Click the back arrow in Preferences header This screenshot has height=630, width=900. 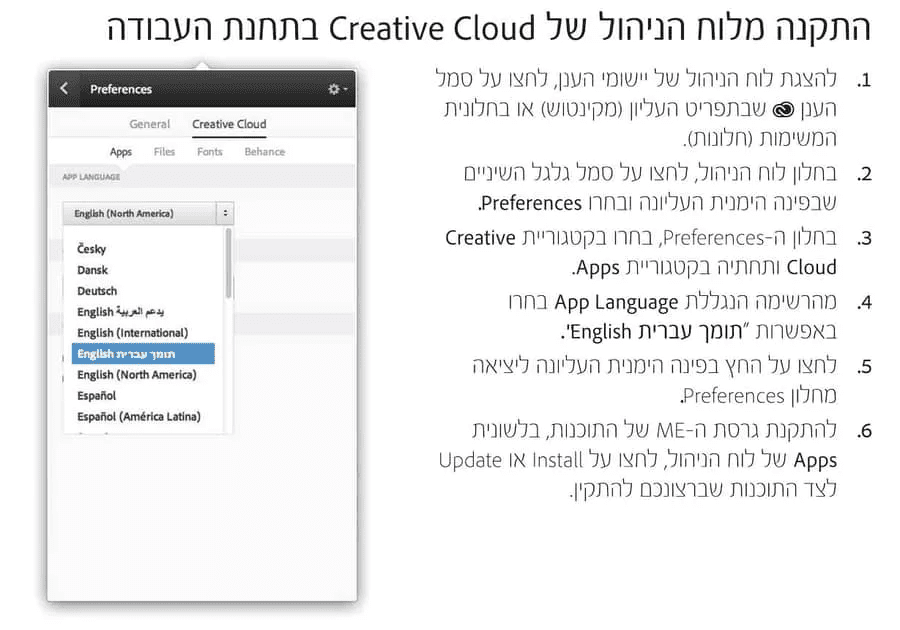(64, 88)
